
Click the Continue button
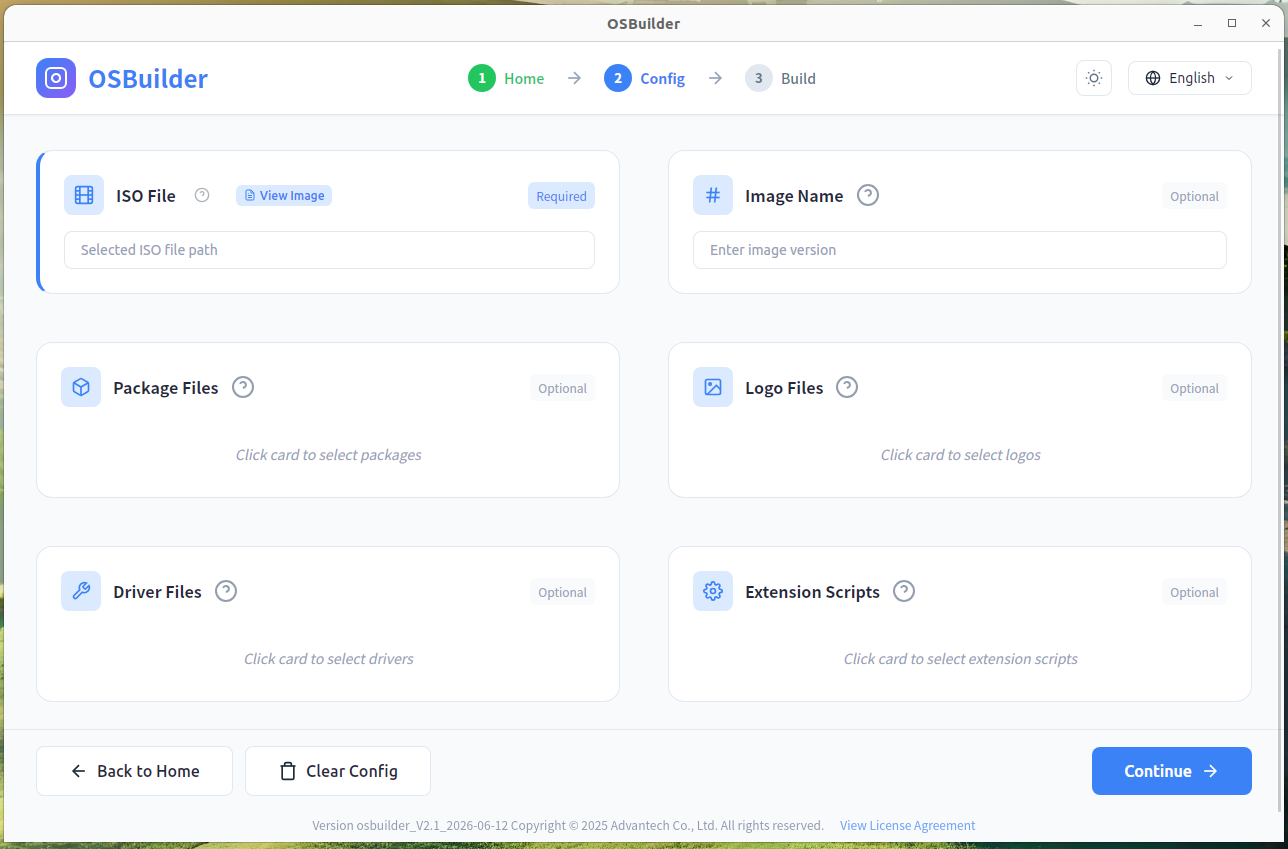coord(1172,771)
